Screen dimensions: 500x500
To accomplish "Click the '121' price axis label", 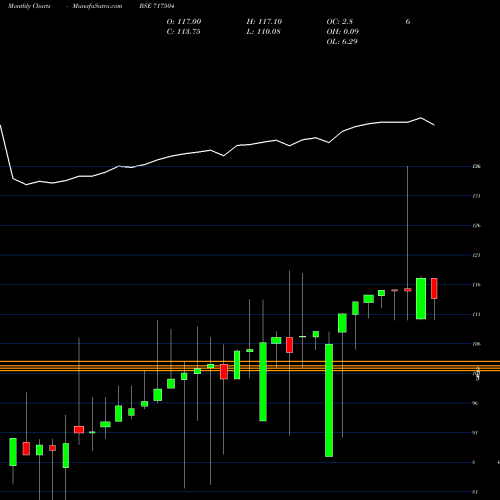I will pyautogui.click(x=476, y=255).
